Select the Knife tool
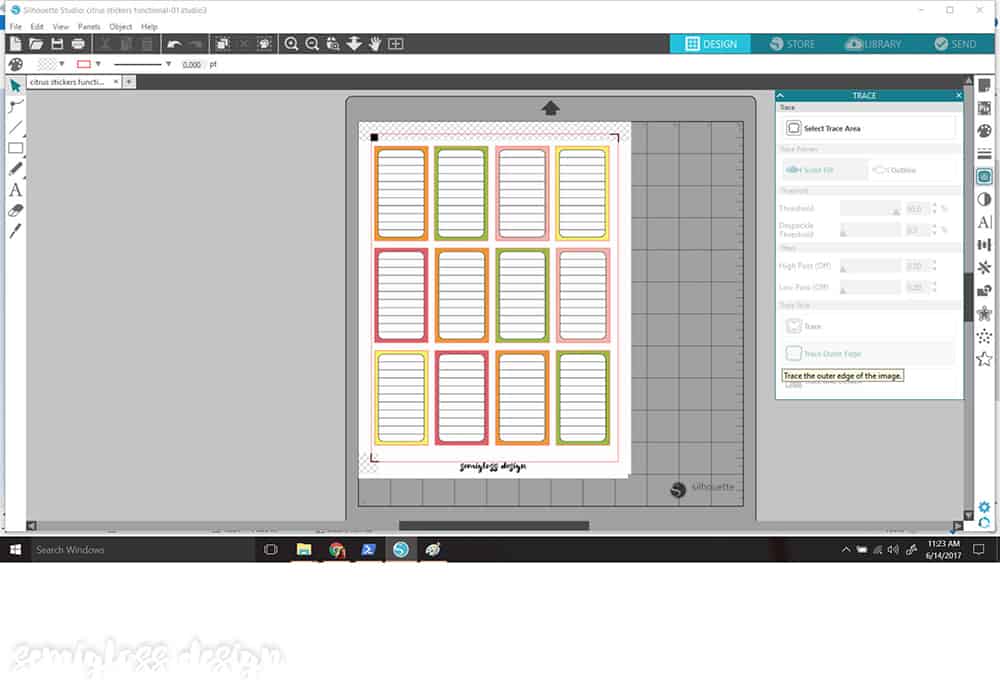This screenshot has height=687, width=1000. (x=15, y=231)
